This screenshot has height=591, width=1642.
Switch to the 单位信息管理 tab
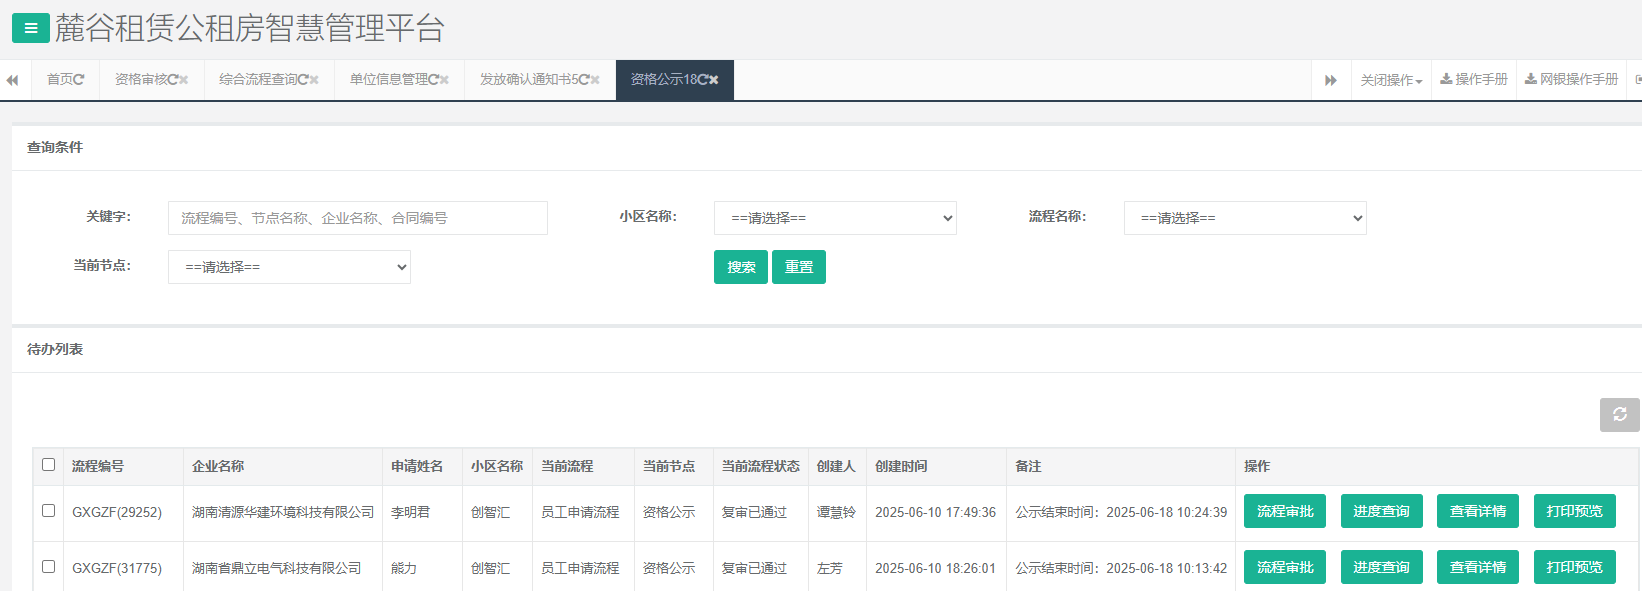[x=394, y=80]
